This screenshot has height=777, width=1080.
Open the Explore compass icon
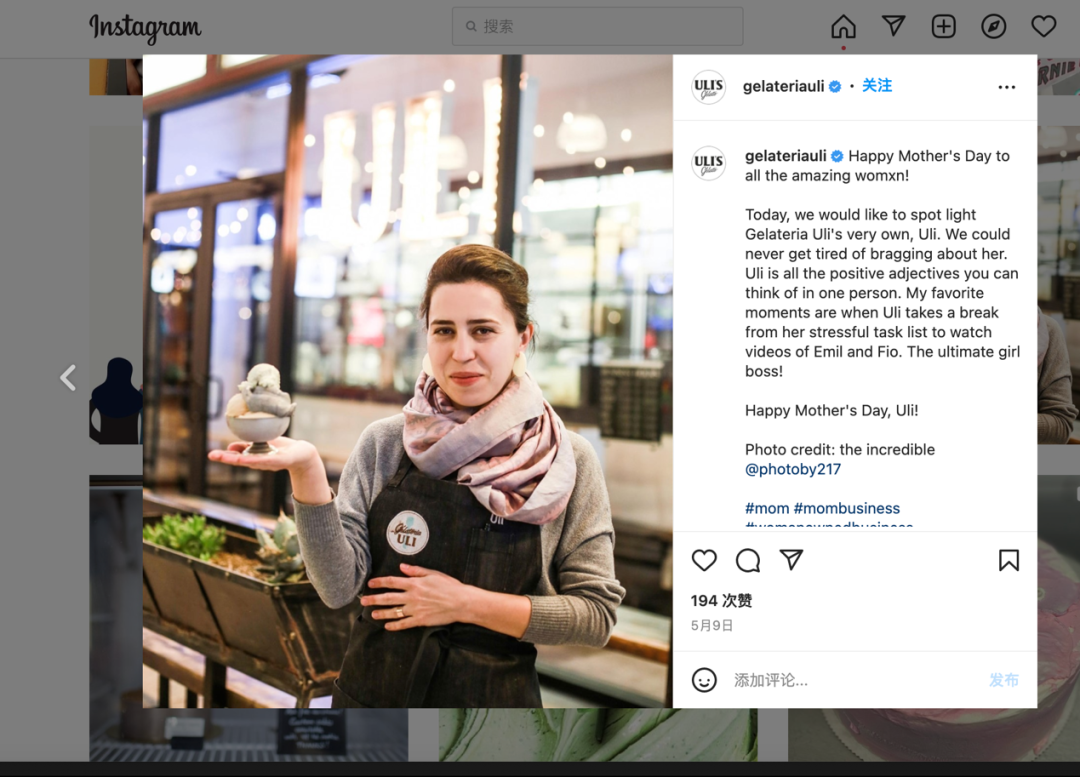pos(993,26)
